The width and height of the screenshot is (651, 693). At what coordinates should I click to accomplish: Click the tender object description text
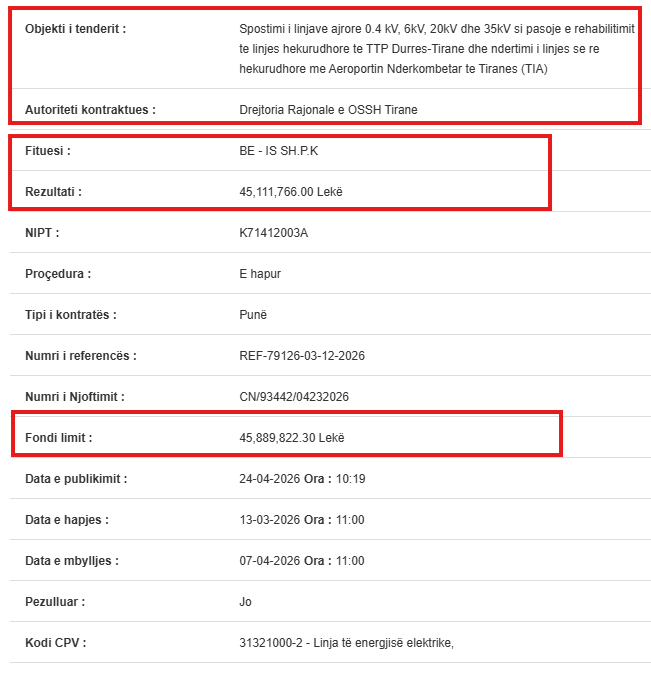437,49
